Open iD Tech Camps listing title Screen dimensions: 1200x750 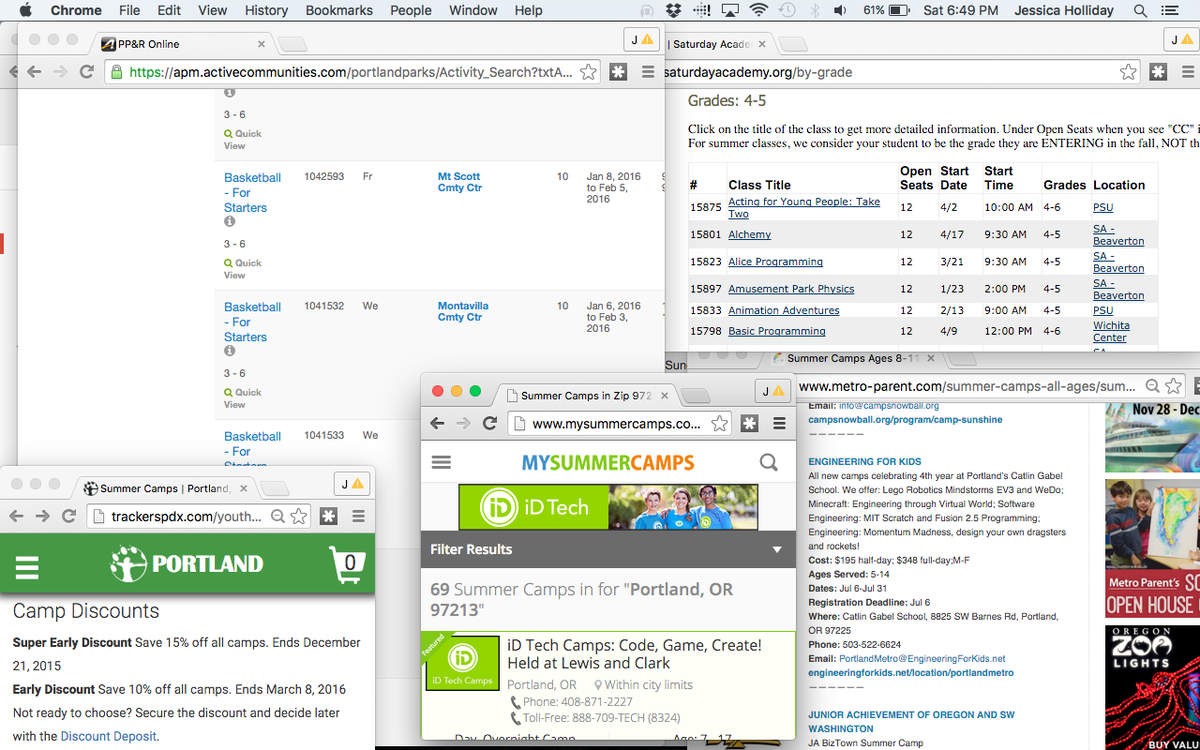[634, 654]
